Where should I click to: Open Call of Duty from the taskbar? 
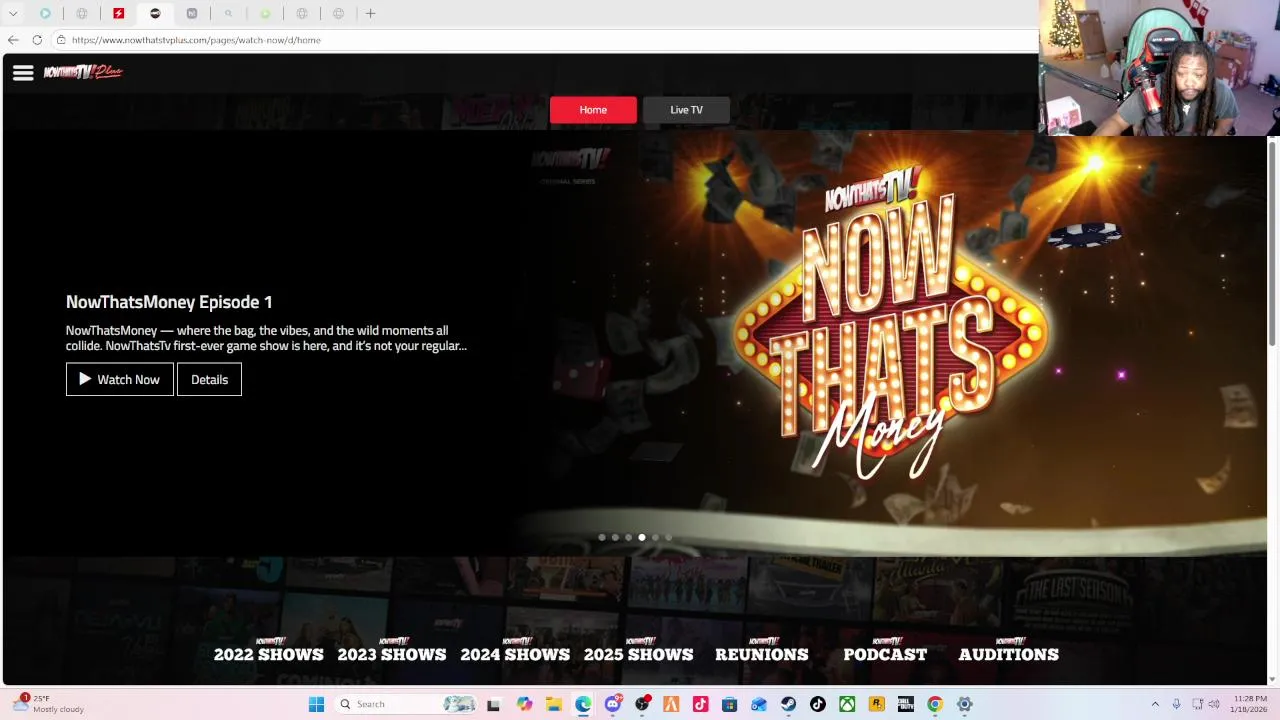coord(905,704)
